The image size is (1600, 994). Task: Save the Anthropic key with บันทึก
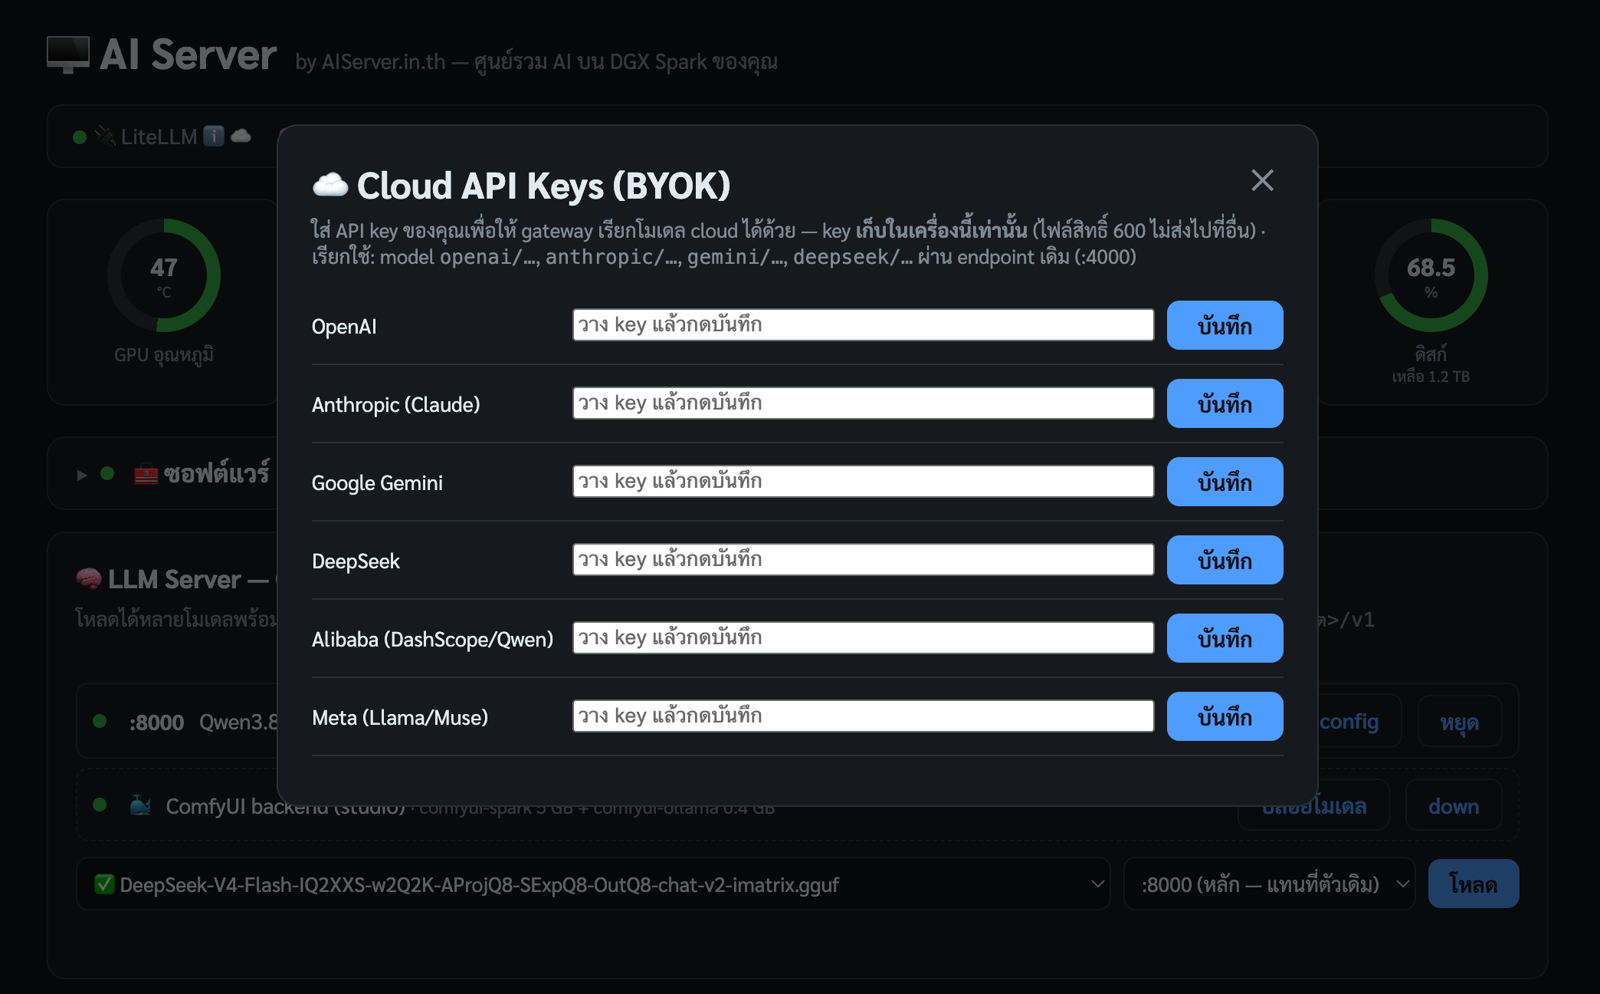click(x=1225, y=403)
